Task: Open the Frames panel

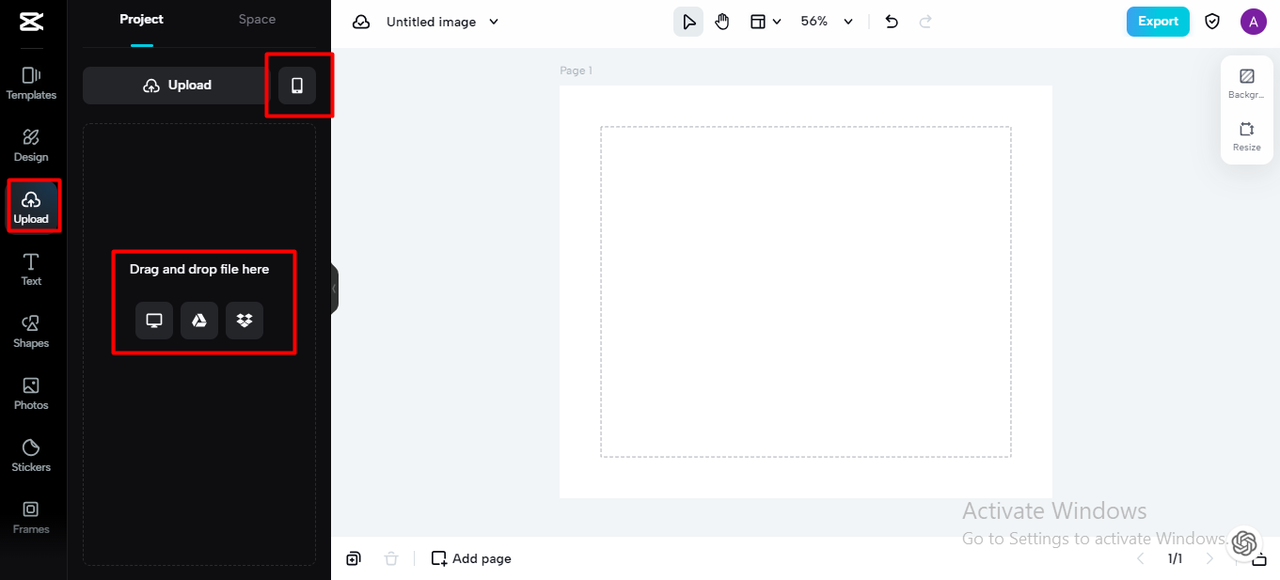Action: [x=31, y=518]
